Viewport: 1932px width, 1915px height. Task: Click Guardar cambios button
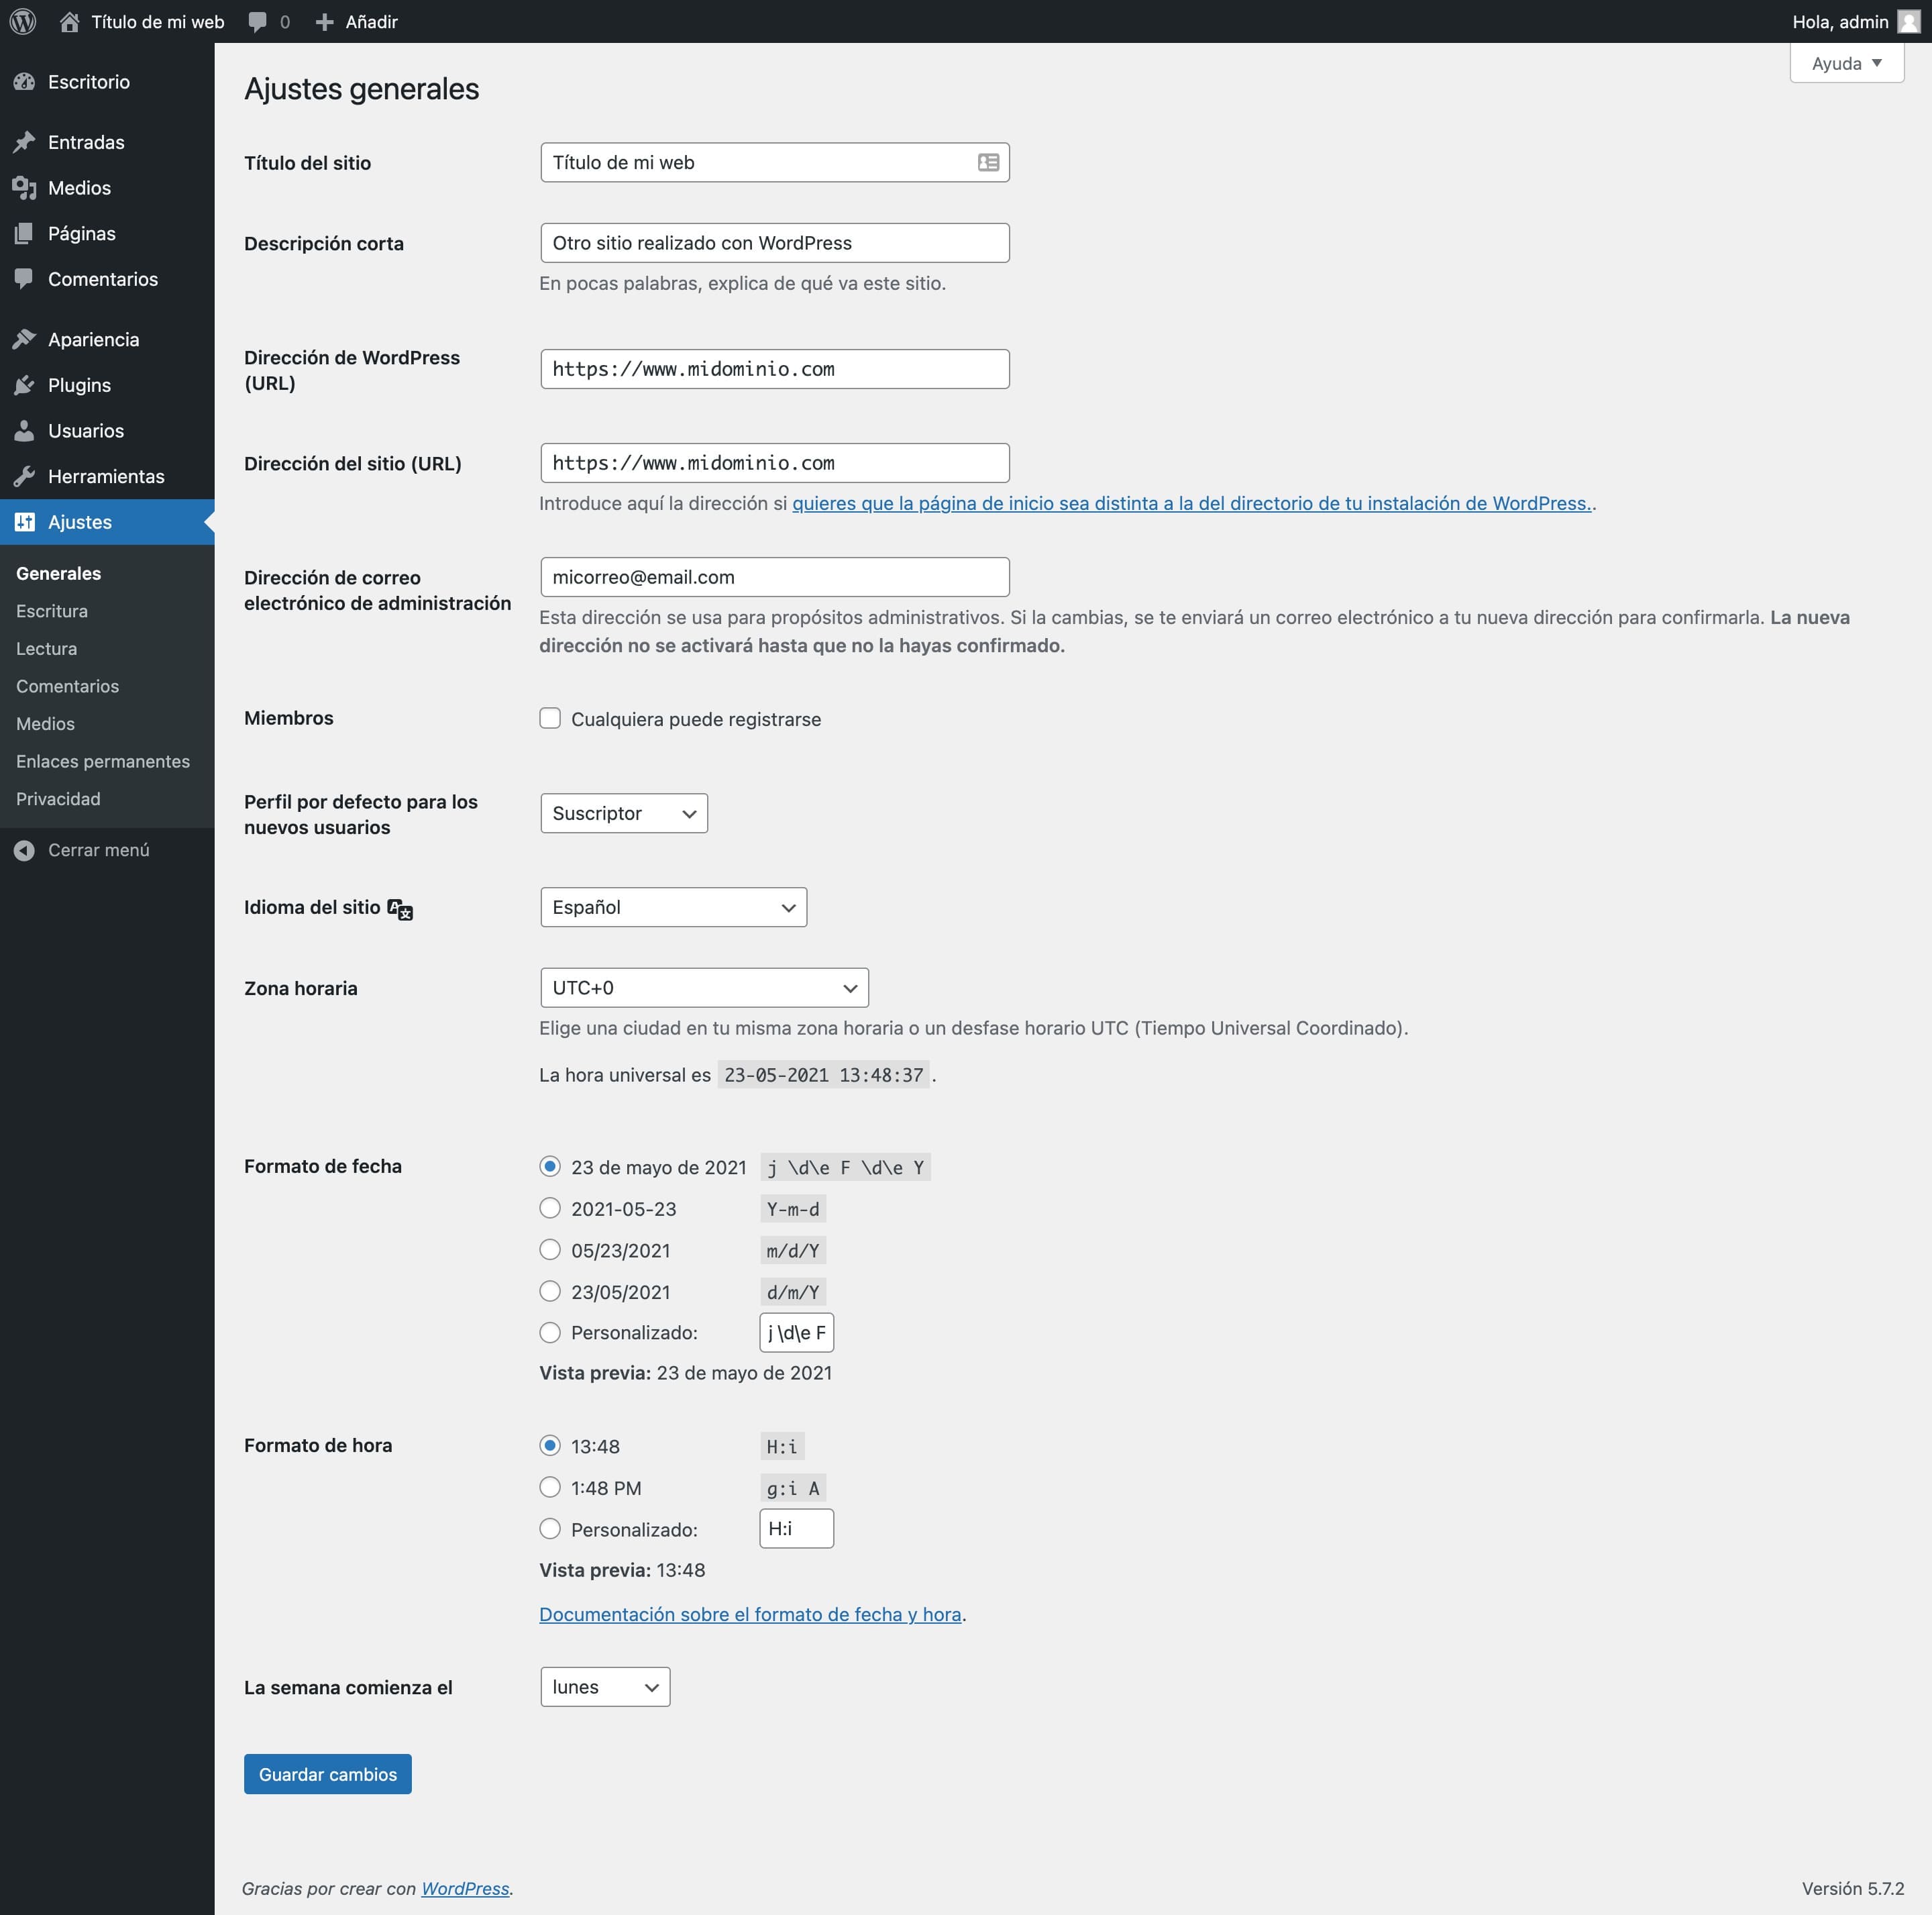tap(328, 1774)
